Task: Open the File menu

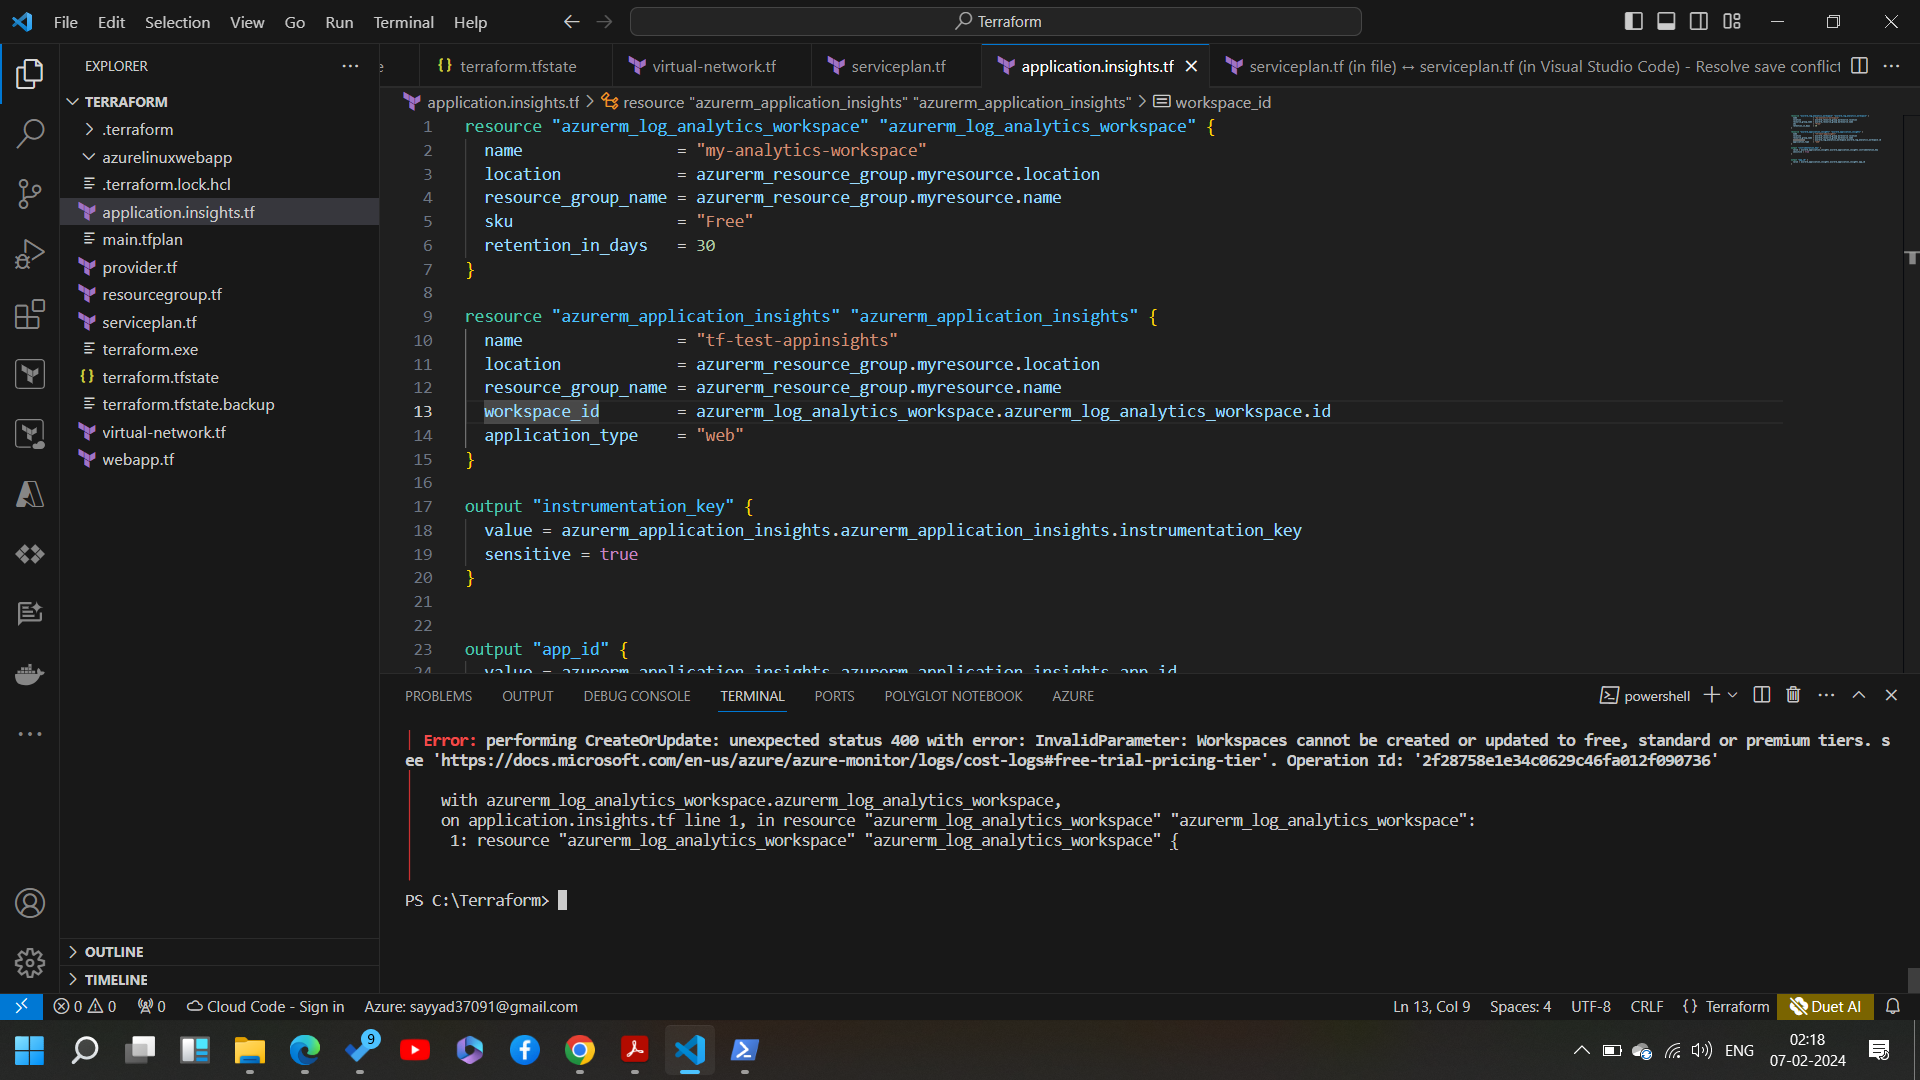Action: [x=65, y=22]
